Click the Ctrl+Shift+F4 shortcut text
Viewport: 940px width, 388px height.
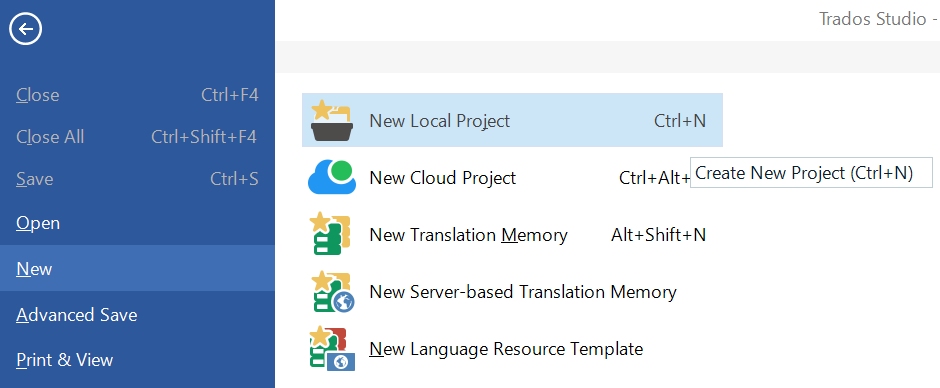point(204,137)
